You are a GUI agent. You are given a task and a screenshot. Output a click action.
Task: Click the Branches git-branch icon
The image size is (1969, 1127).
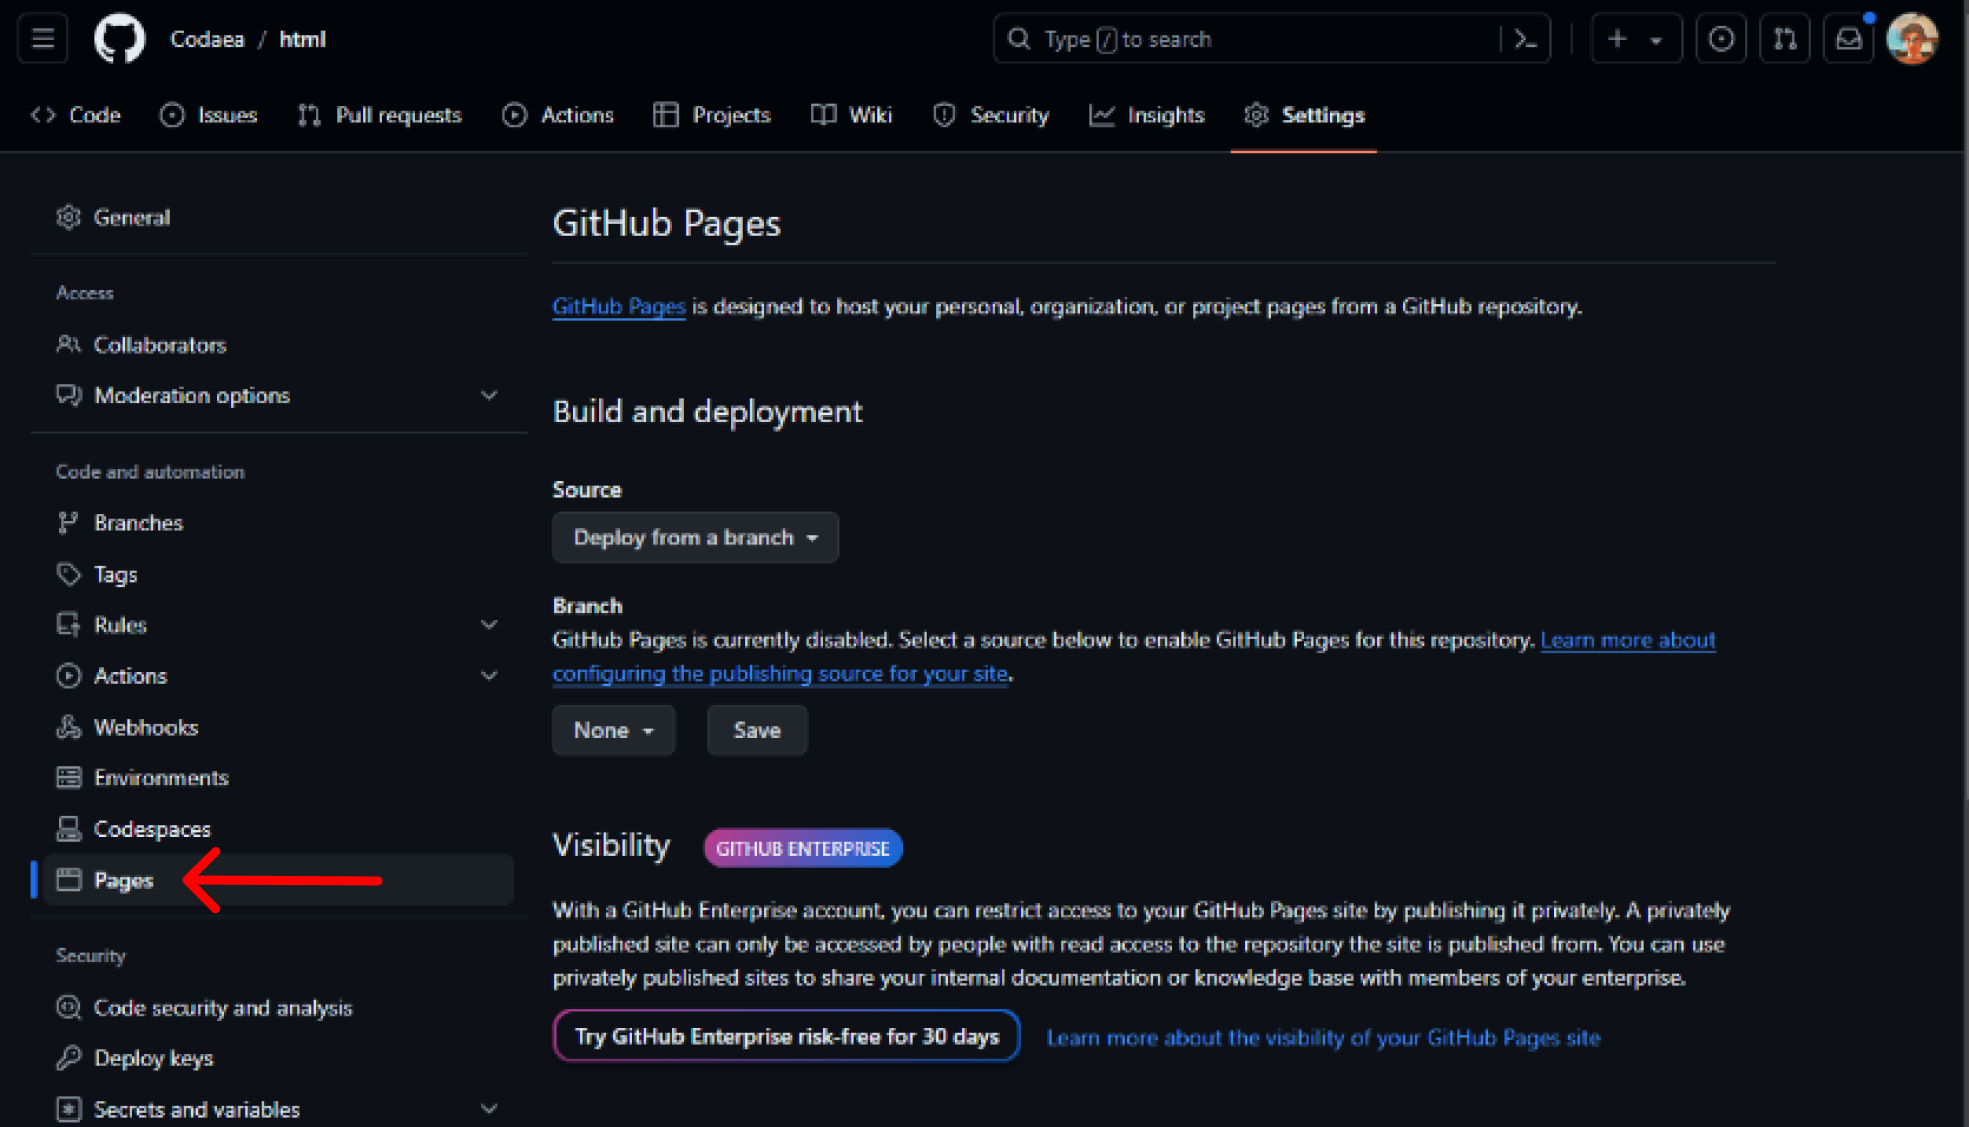[68, 522]
